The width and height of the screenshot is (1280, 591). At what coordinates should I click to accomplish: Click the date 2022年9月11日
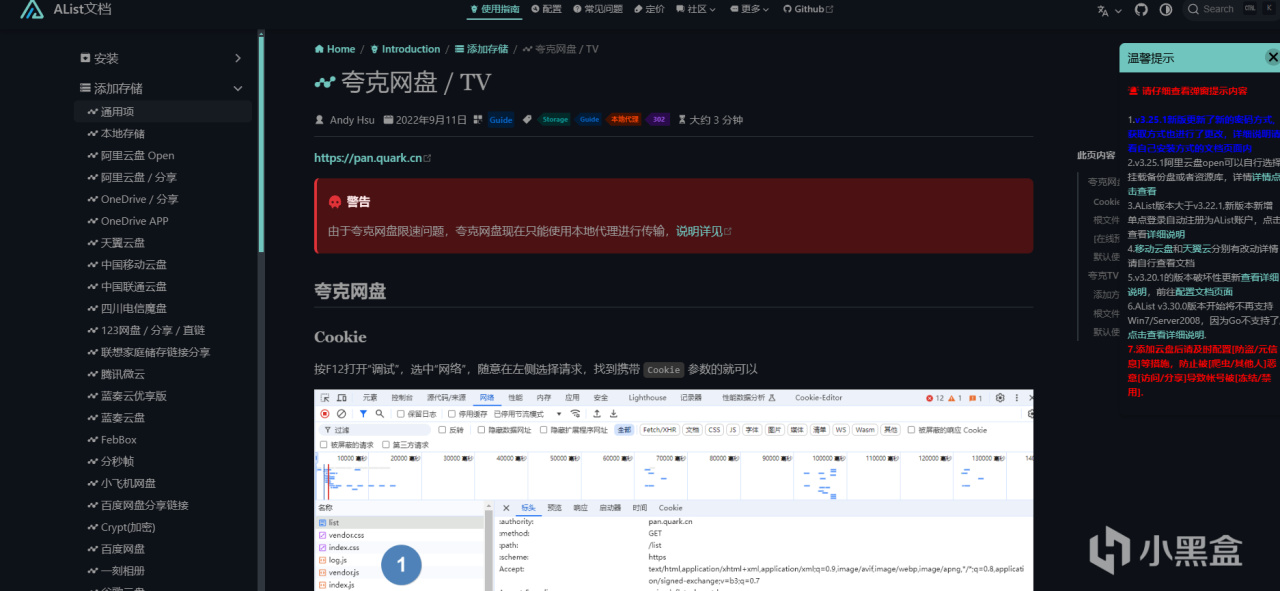[x=431, y=120]
